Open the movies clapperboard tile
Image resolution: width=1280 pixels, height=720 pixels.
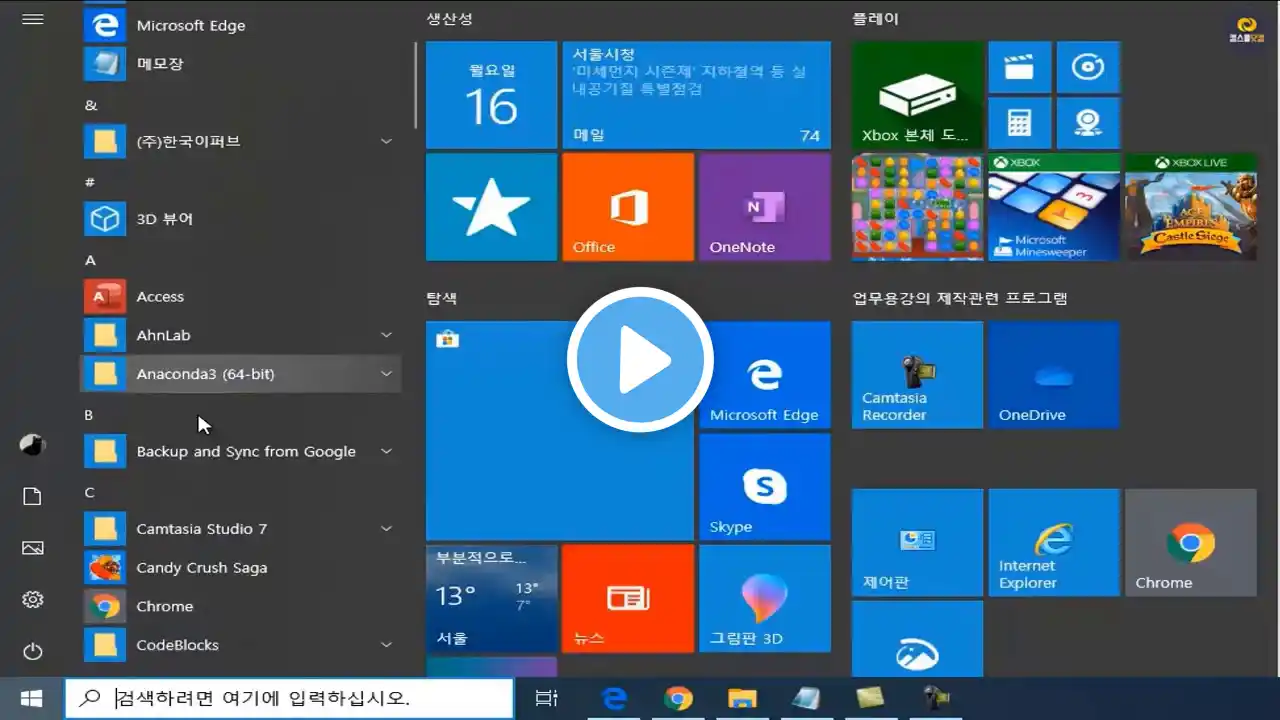tap(1019, 67)
